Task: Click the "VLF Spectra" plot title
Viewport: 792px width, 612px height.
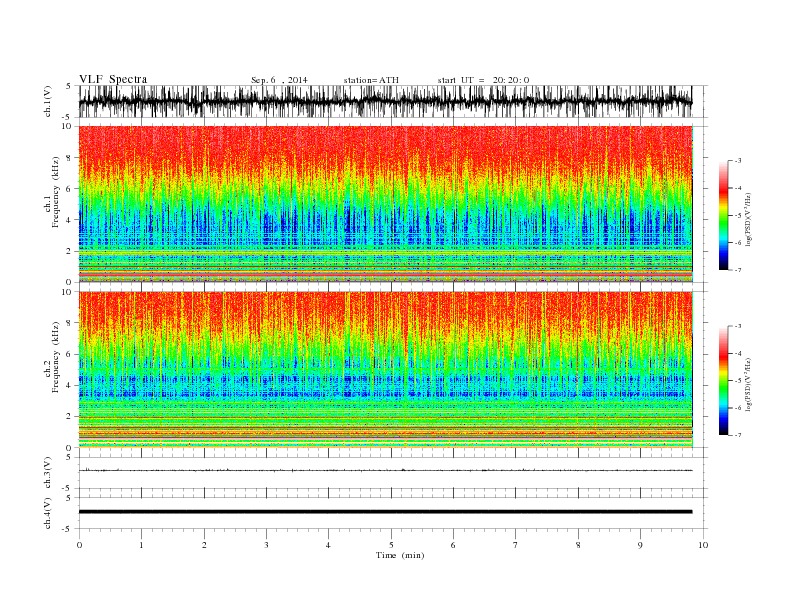Action: pos(113,79)
